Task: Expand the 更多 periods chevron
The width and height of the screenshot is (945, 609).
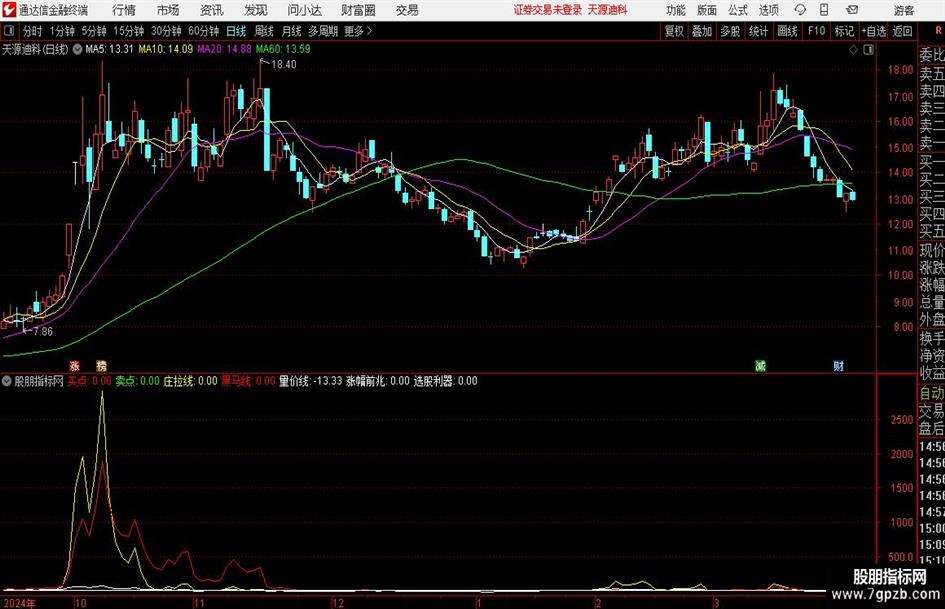Action: (370, 31)
